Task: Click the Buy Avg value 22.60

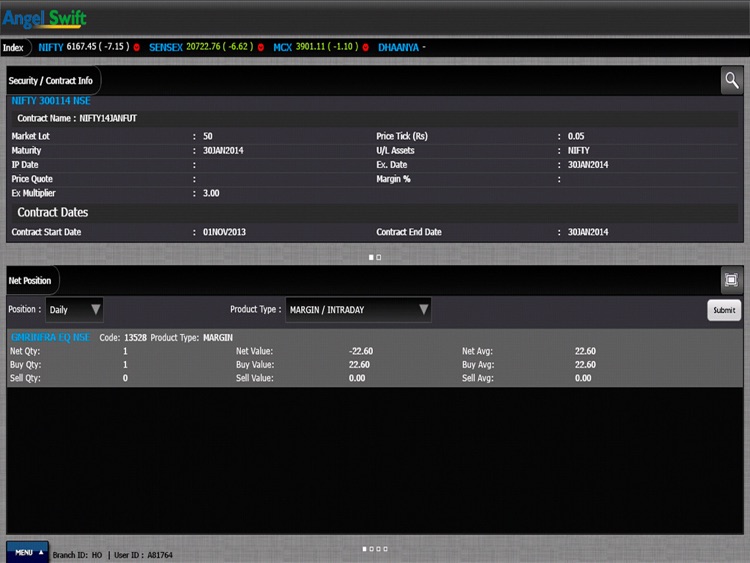Action: (585, 364)
